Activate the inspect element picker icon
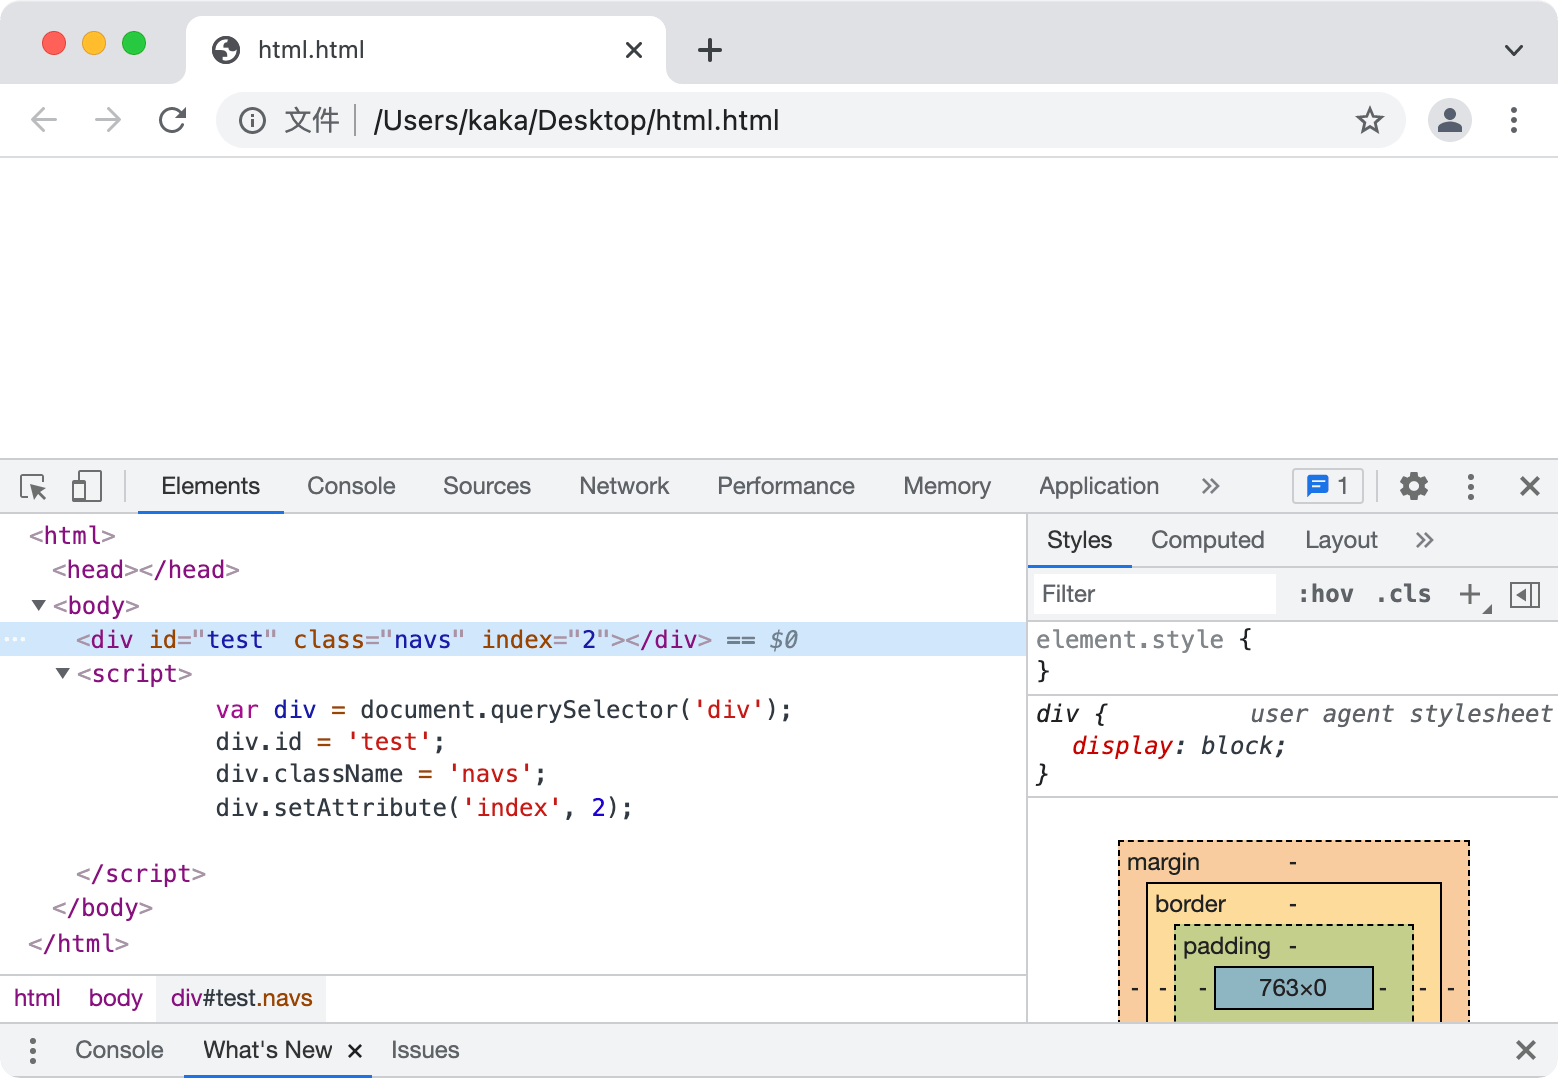This screenshot has width=1558, height=1078. (x=33, y=487)
